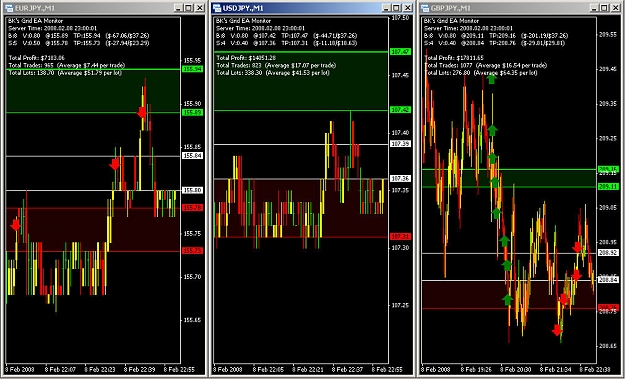The height and width of the screenshot is (379, 625).
Task: Click B:8 buy status line in GBPJPY
Action: click(495, 36)
